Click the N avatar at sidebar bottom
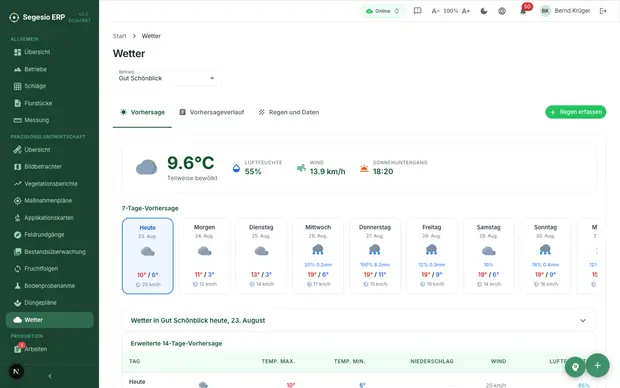The image size is (620, 388). (x=16, y=371)
